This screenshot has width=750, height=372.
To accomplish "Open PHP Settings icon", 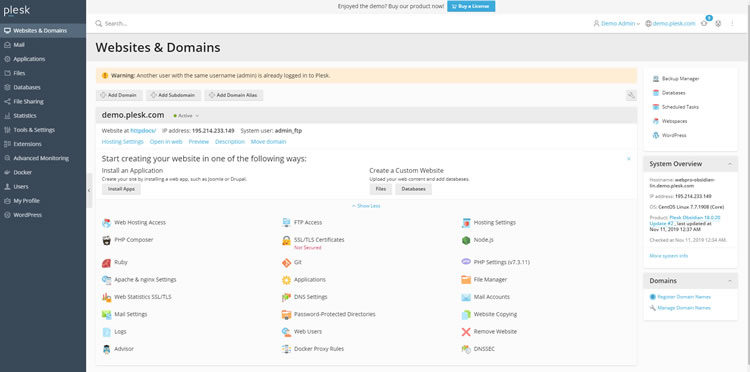I will click(x=466, y=262).
